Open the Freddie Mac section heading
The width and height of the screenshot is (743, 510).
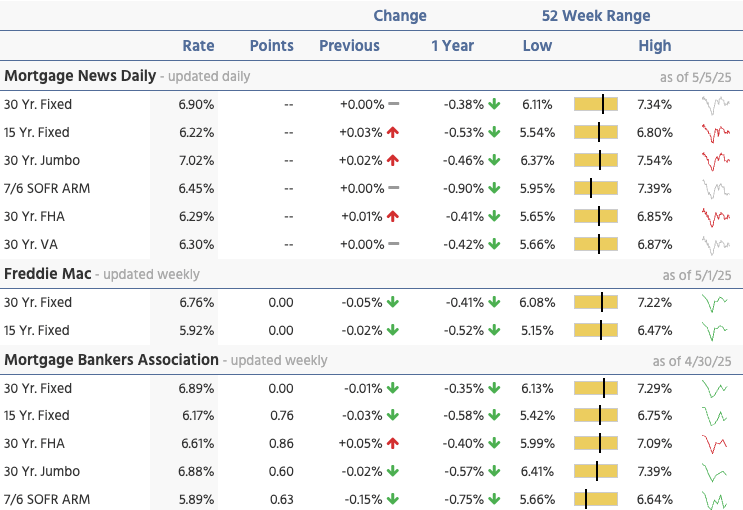click(x=51, y=274)
